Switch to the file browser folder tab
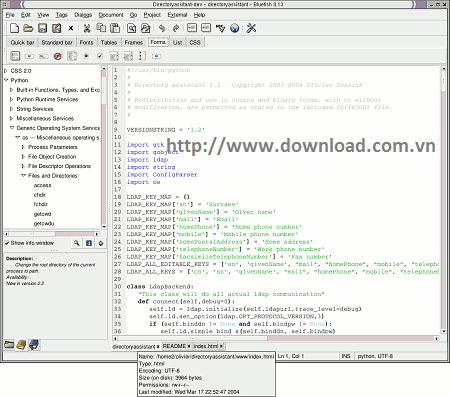Image resolution: width=450 pixels, height=397 pixels. pos(9,344)
